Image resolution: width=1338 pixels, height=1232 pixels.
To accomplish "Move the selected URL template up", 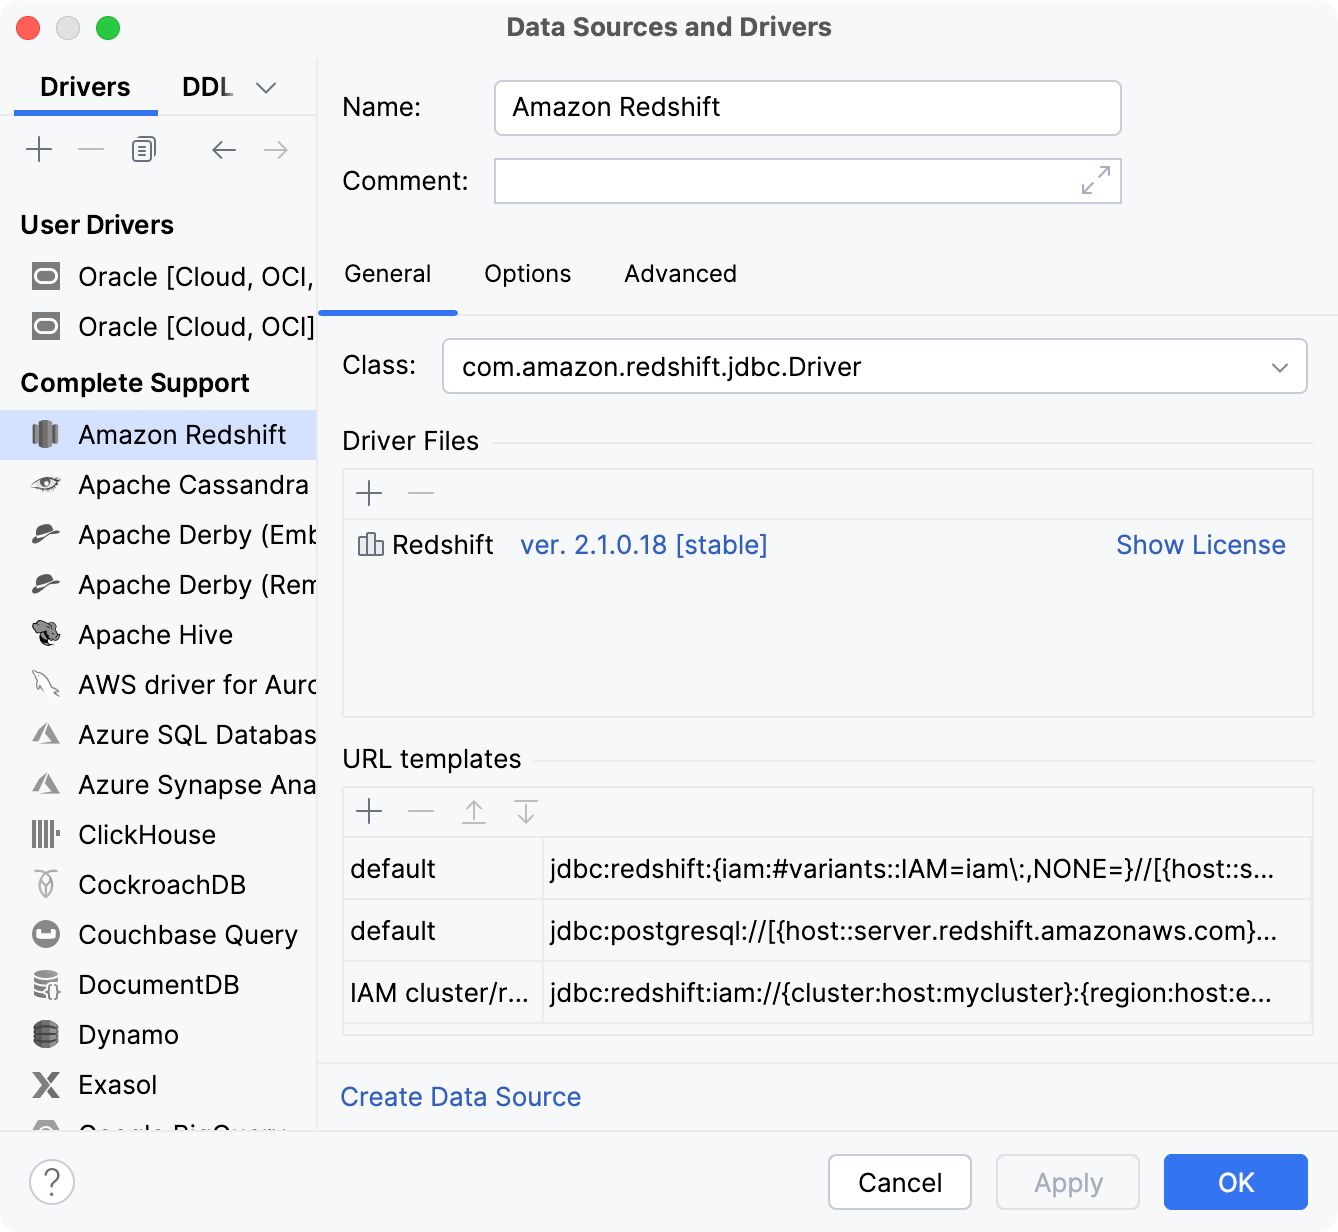I will [x=473, y=811].
